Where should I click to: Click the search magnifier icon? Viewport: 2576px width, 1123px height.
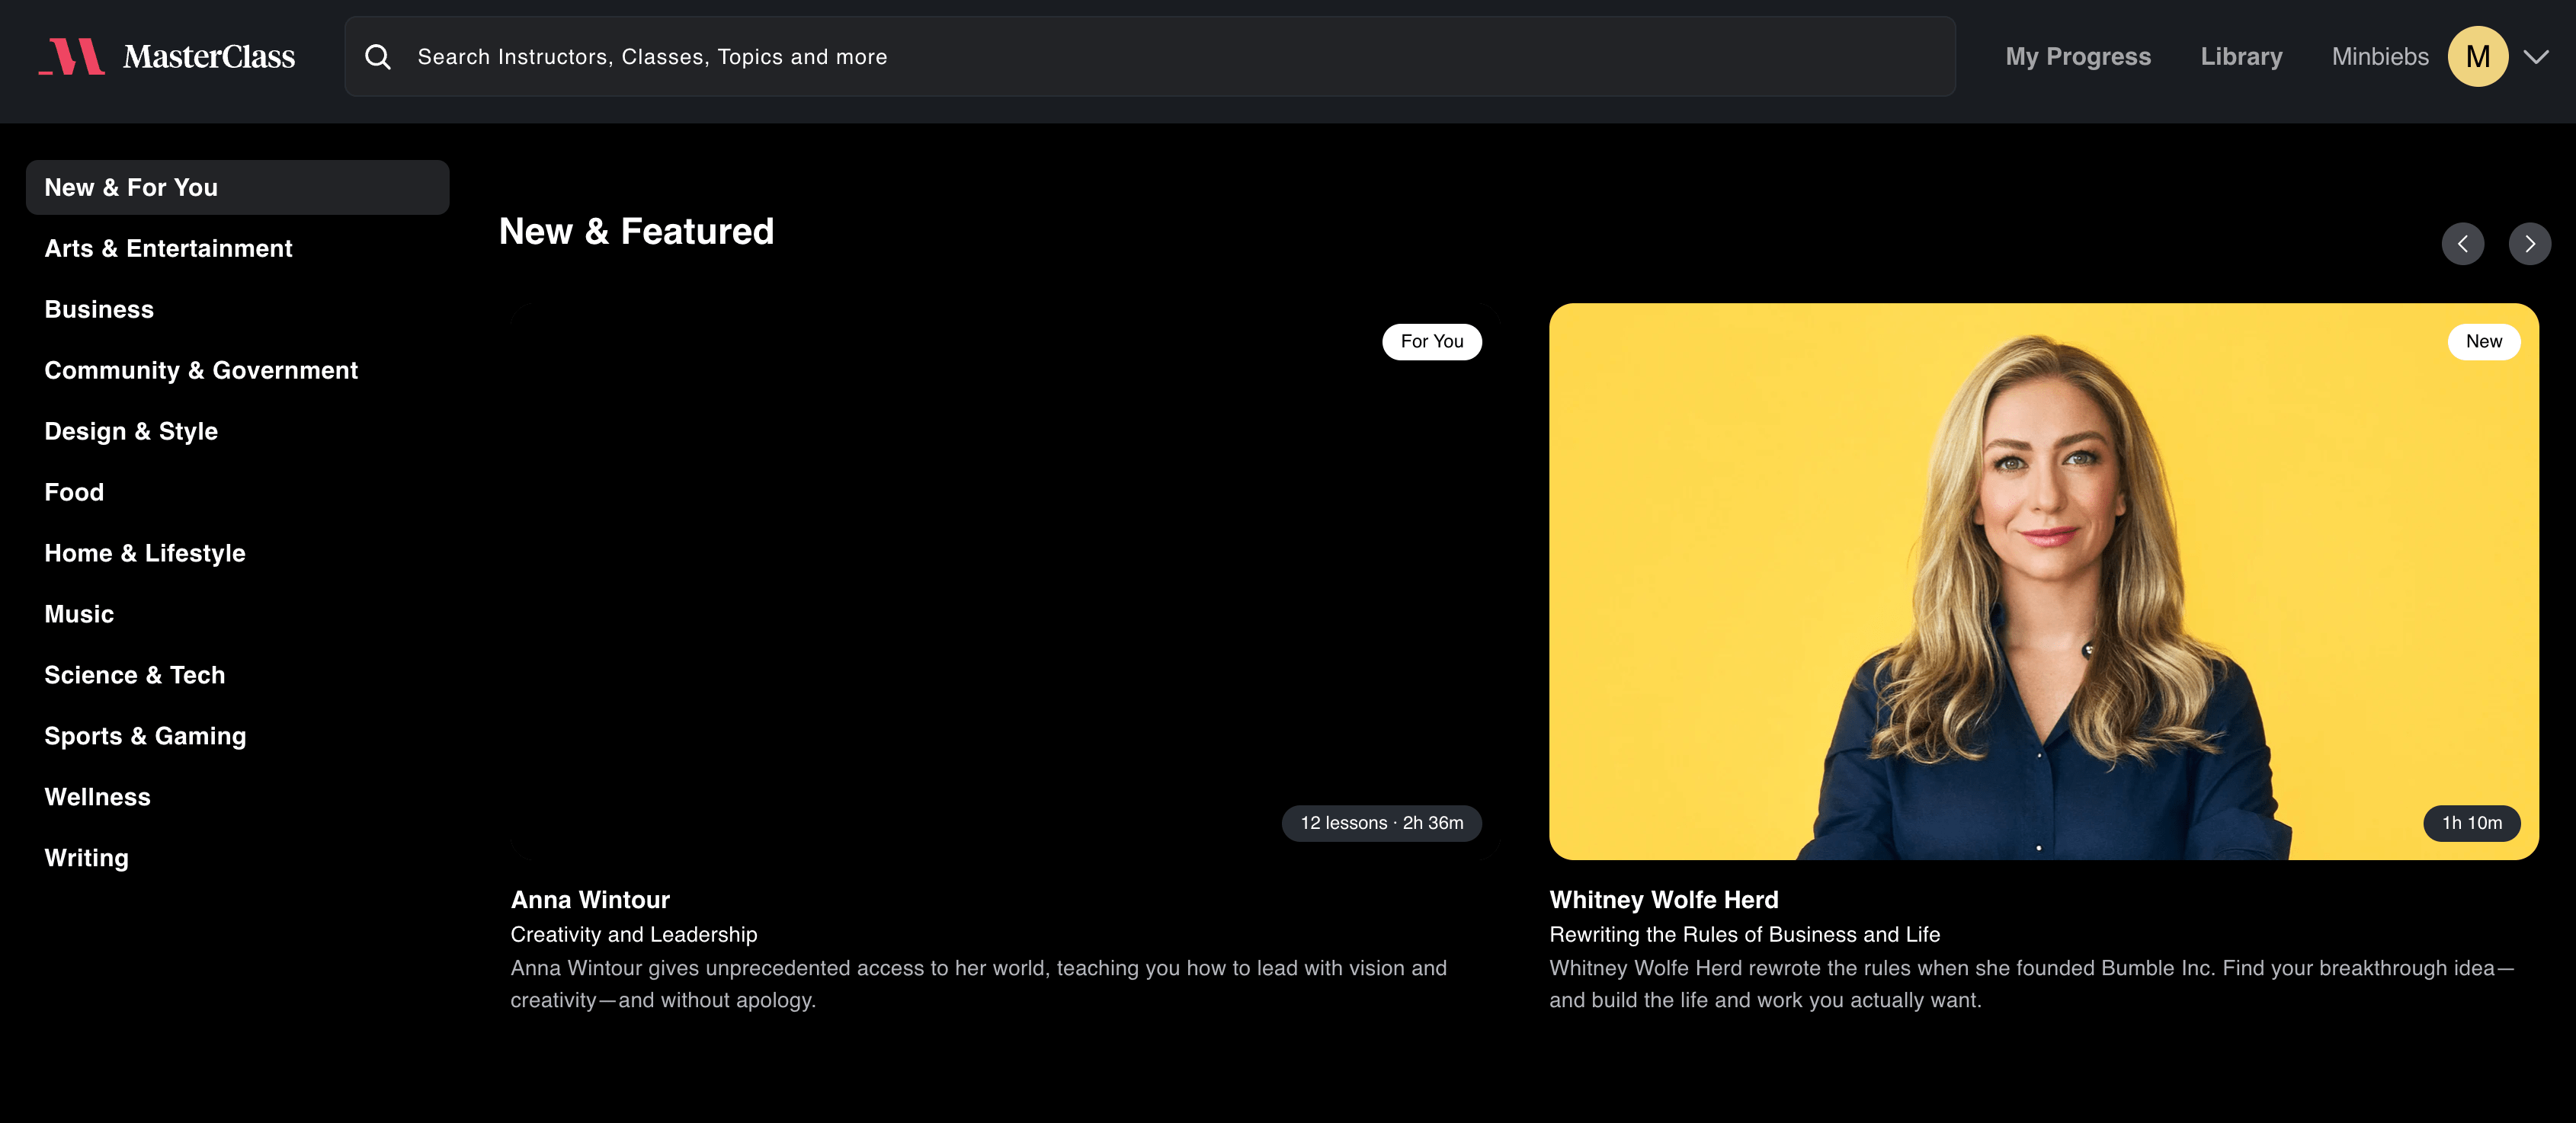378,57
